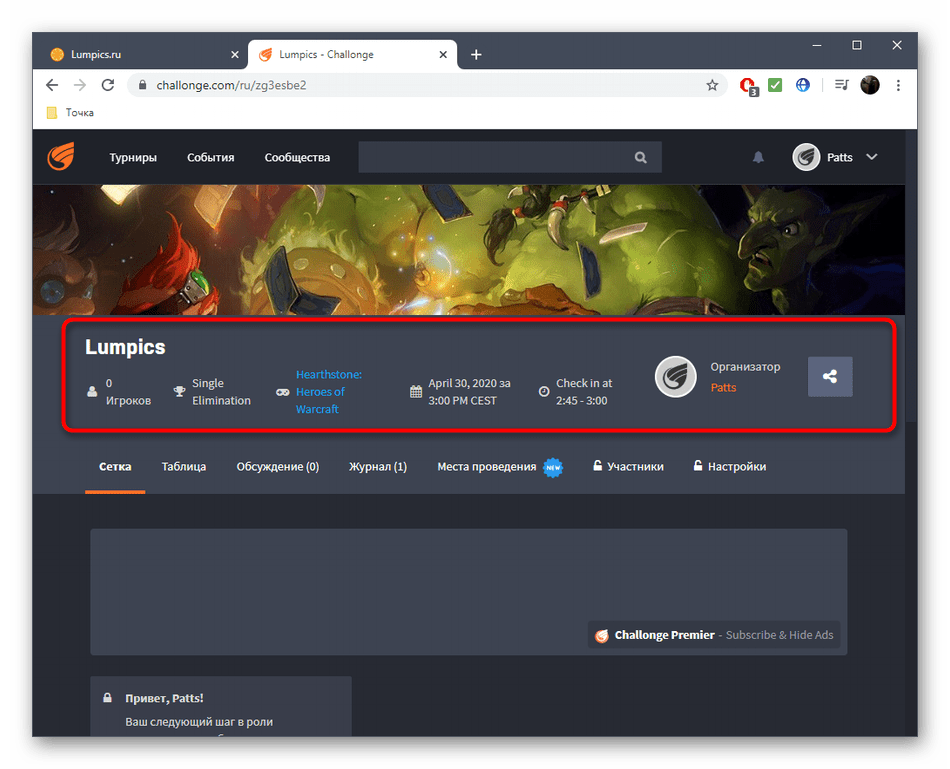This screenshot has width=950, height=769.
Task: Click the search magnifier icon
Action: click(x=640, y=158)
